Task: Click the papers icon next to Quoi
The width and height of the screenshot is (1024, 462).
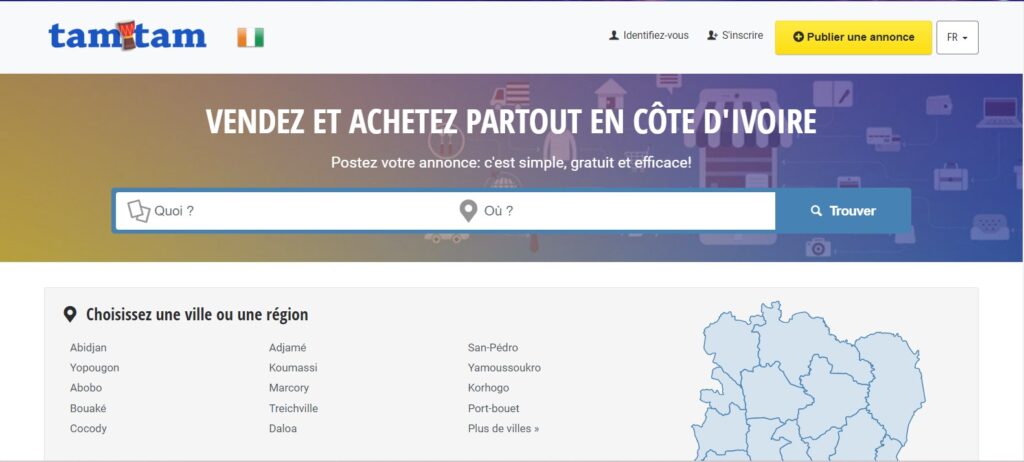Action: coord(138,211)
